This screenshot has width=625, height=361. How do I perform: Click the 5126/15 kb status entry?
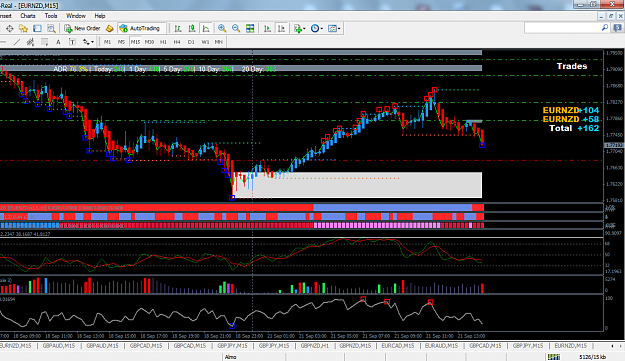(x=593, y=357)
